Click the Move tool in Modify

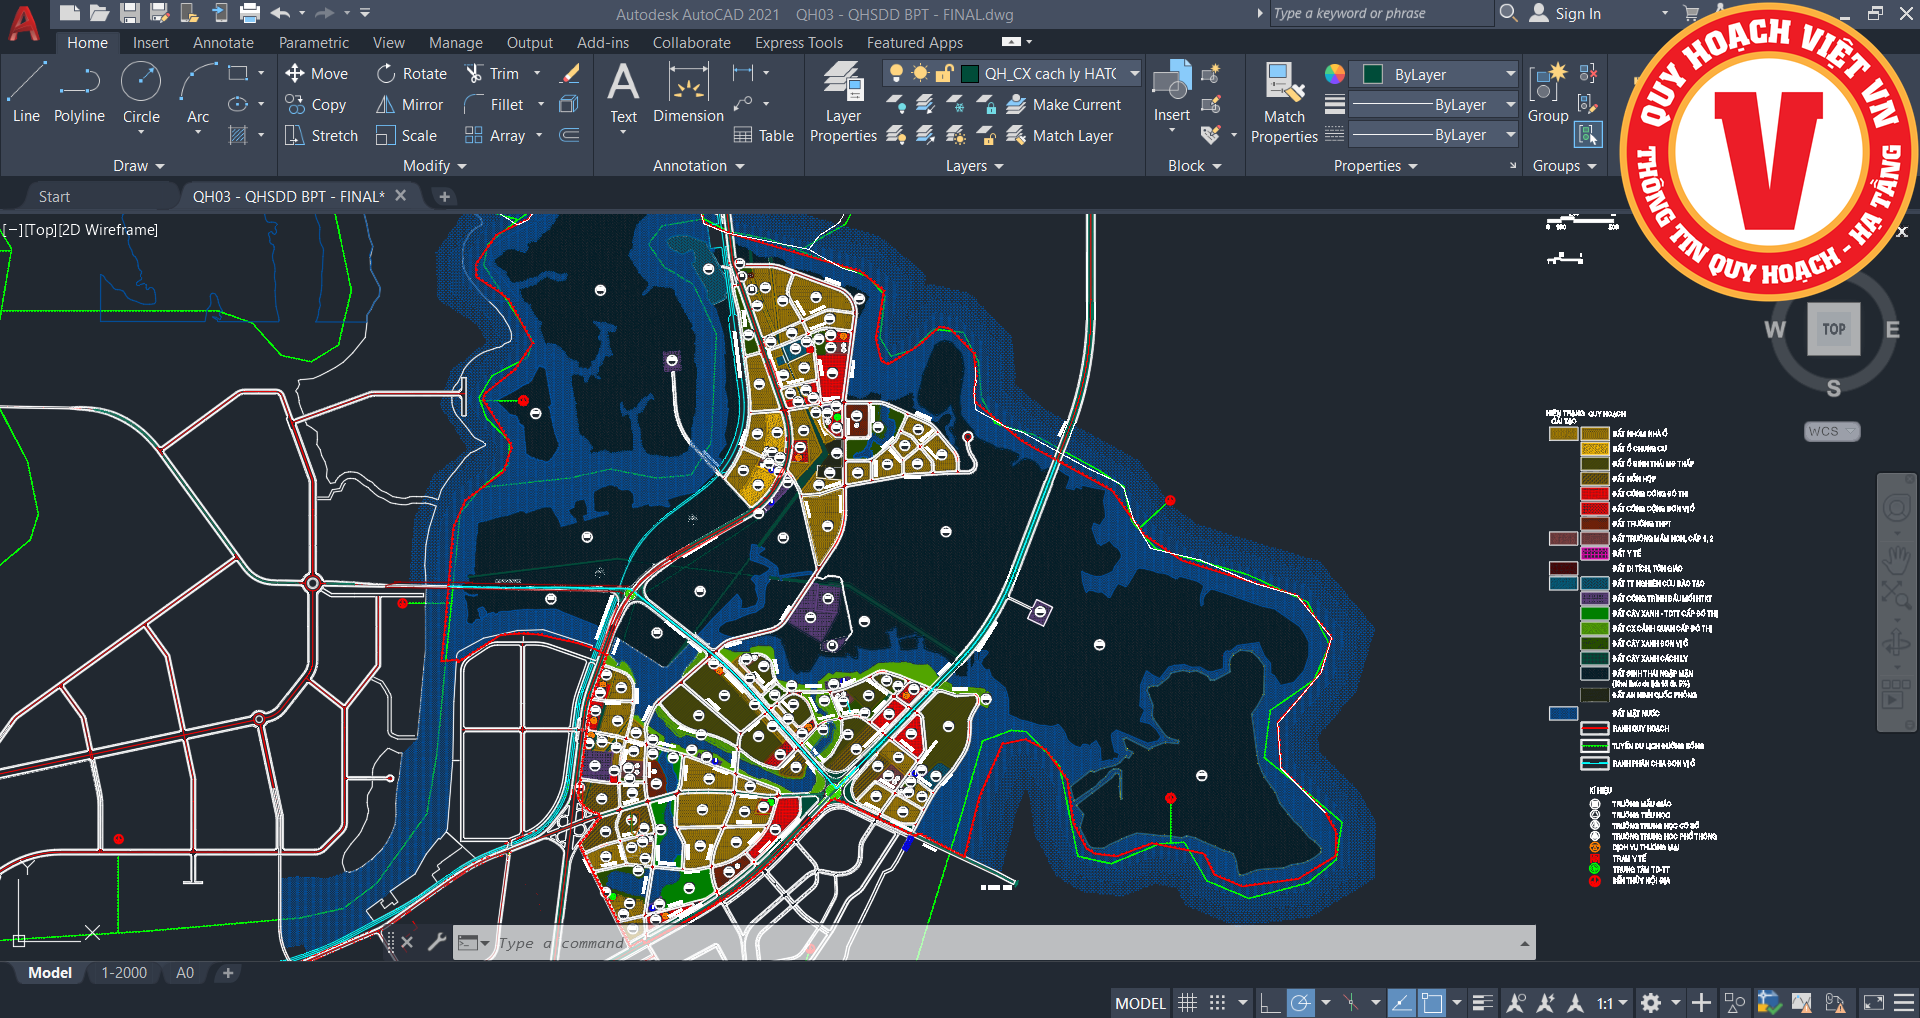coord(316,74)
